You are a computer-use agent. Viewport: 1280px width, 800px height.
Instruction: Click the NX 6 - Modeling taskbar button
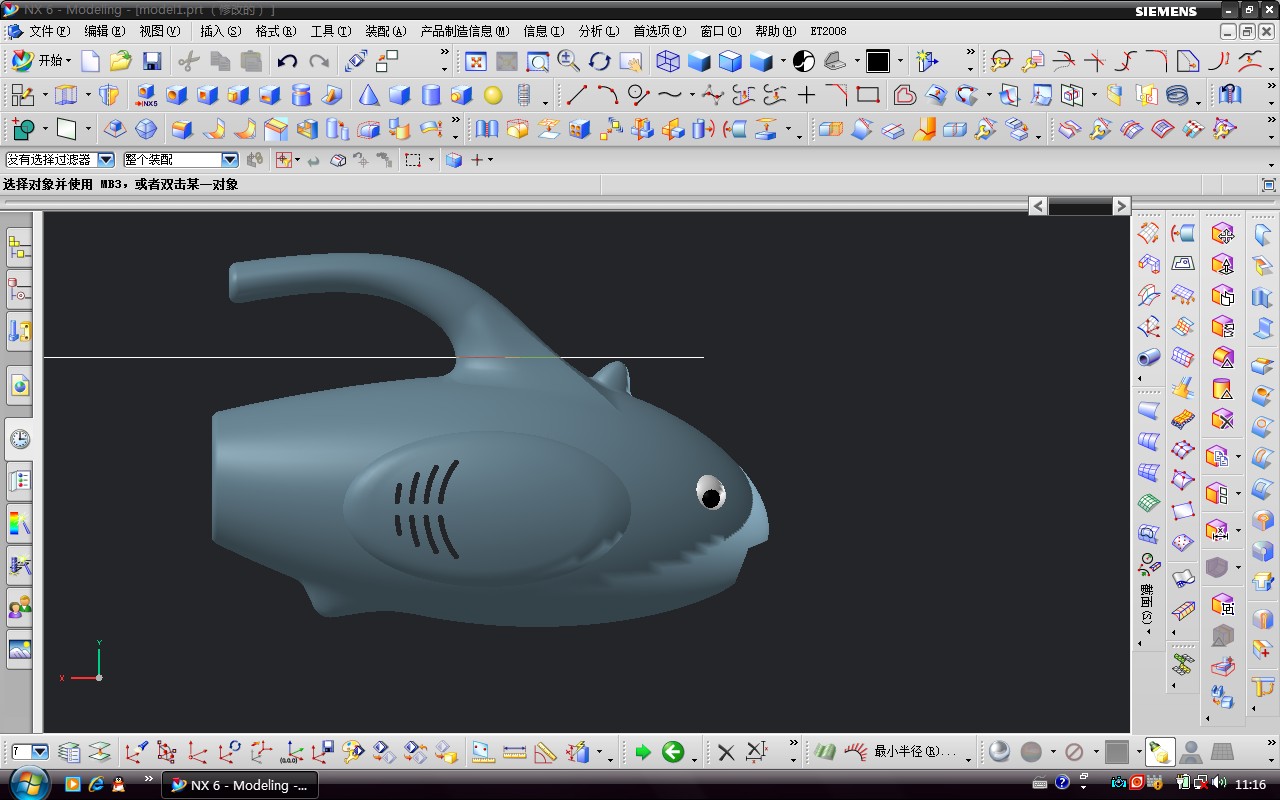(x=240, y=785)
